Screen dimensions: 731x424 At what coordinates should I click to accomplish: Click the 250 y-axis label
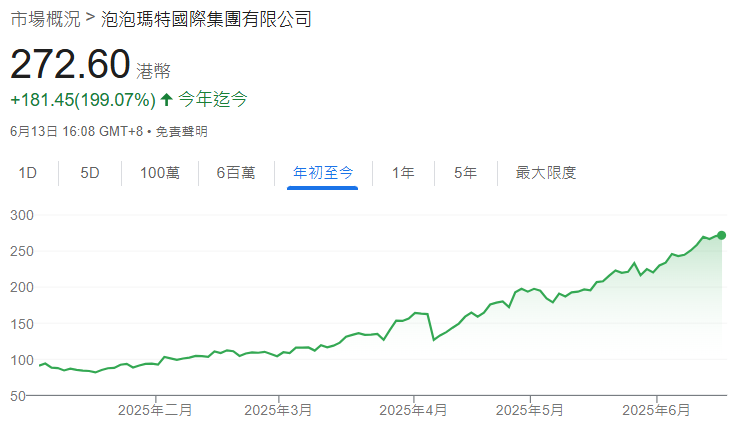click(x=22, y=251)
